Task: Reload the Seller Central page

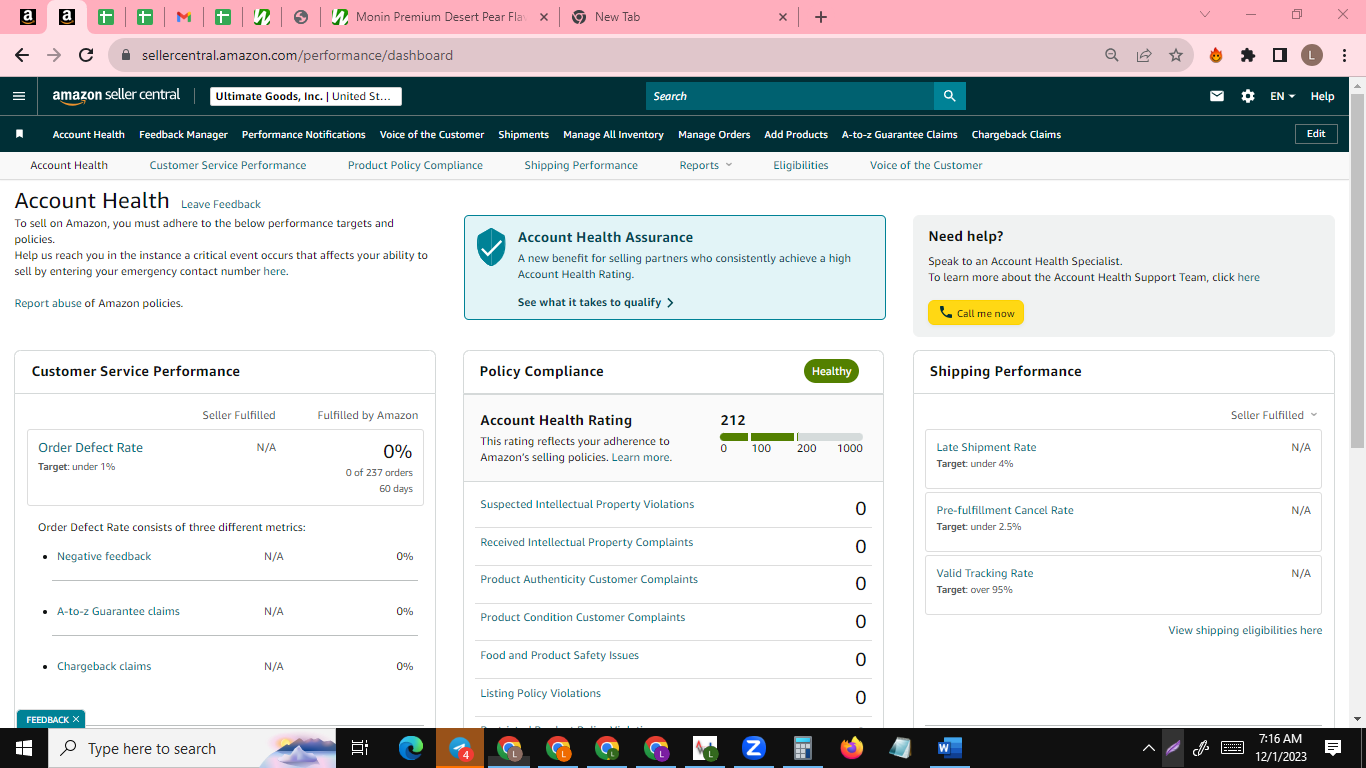Action: click(x=86, y=55)
